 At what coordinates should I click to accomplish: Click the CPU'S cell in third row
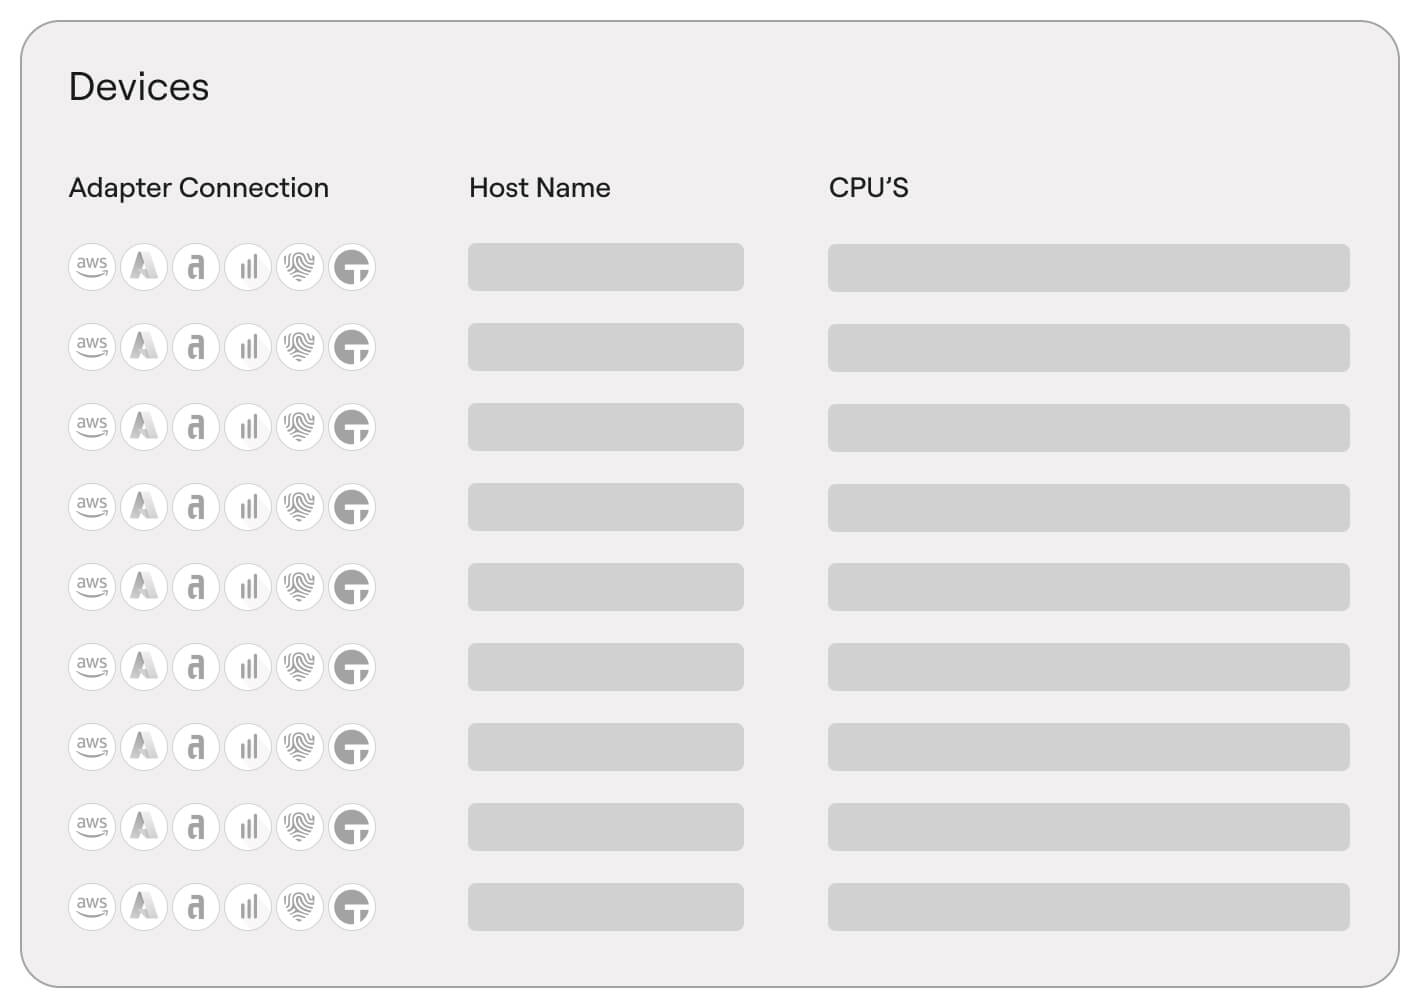1088,428
